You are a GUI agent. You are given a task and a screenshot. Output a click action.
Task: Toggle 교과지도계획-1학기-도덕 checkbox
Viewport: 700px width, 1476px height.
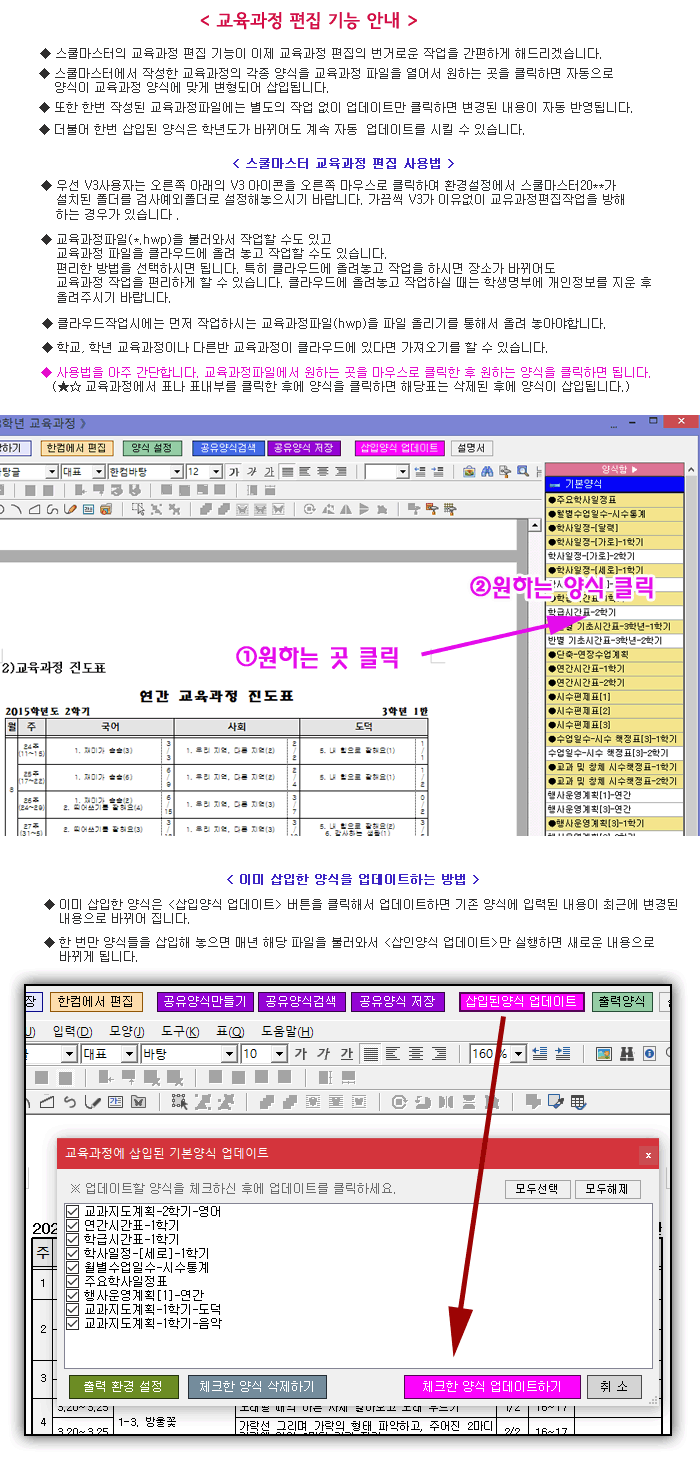[72, 1309]
